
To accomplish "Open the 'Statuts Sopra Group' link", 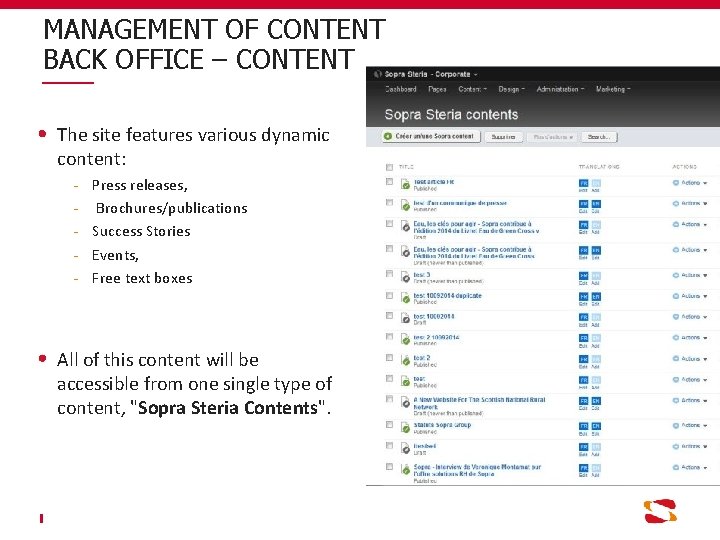I will [442, 425].
